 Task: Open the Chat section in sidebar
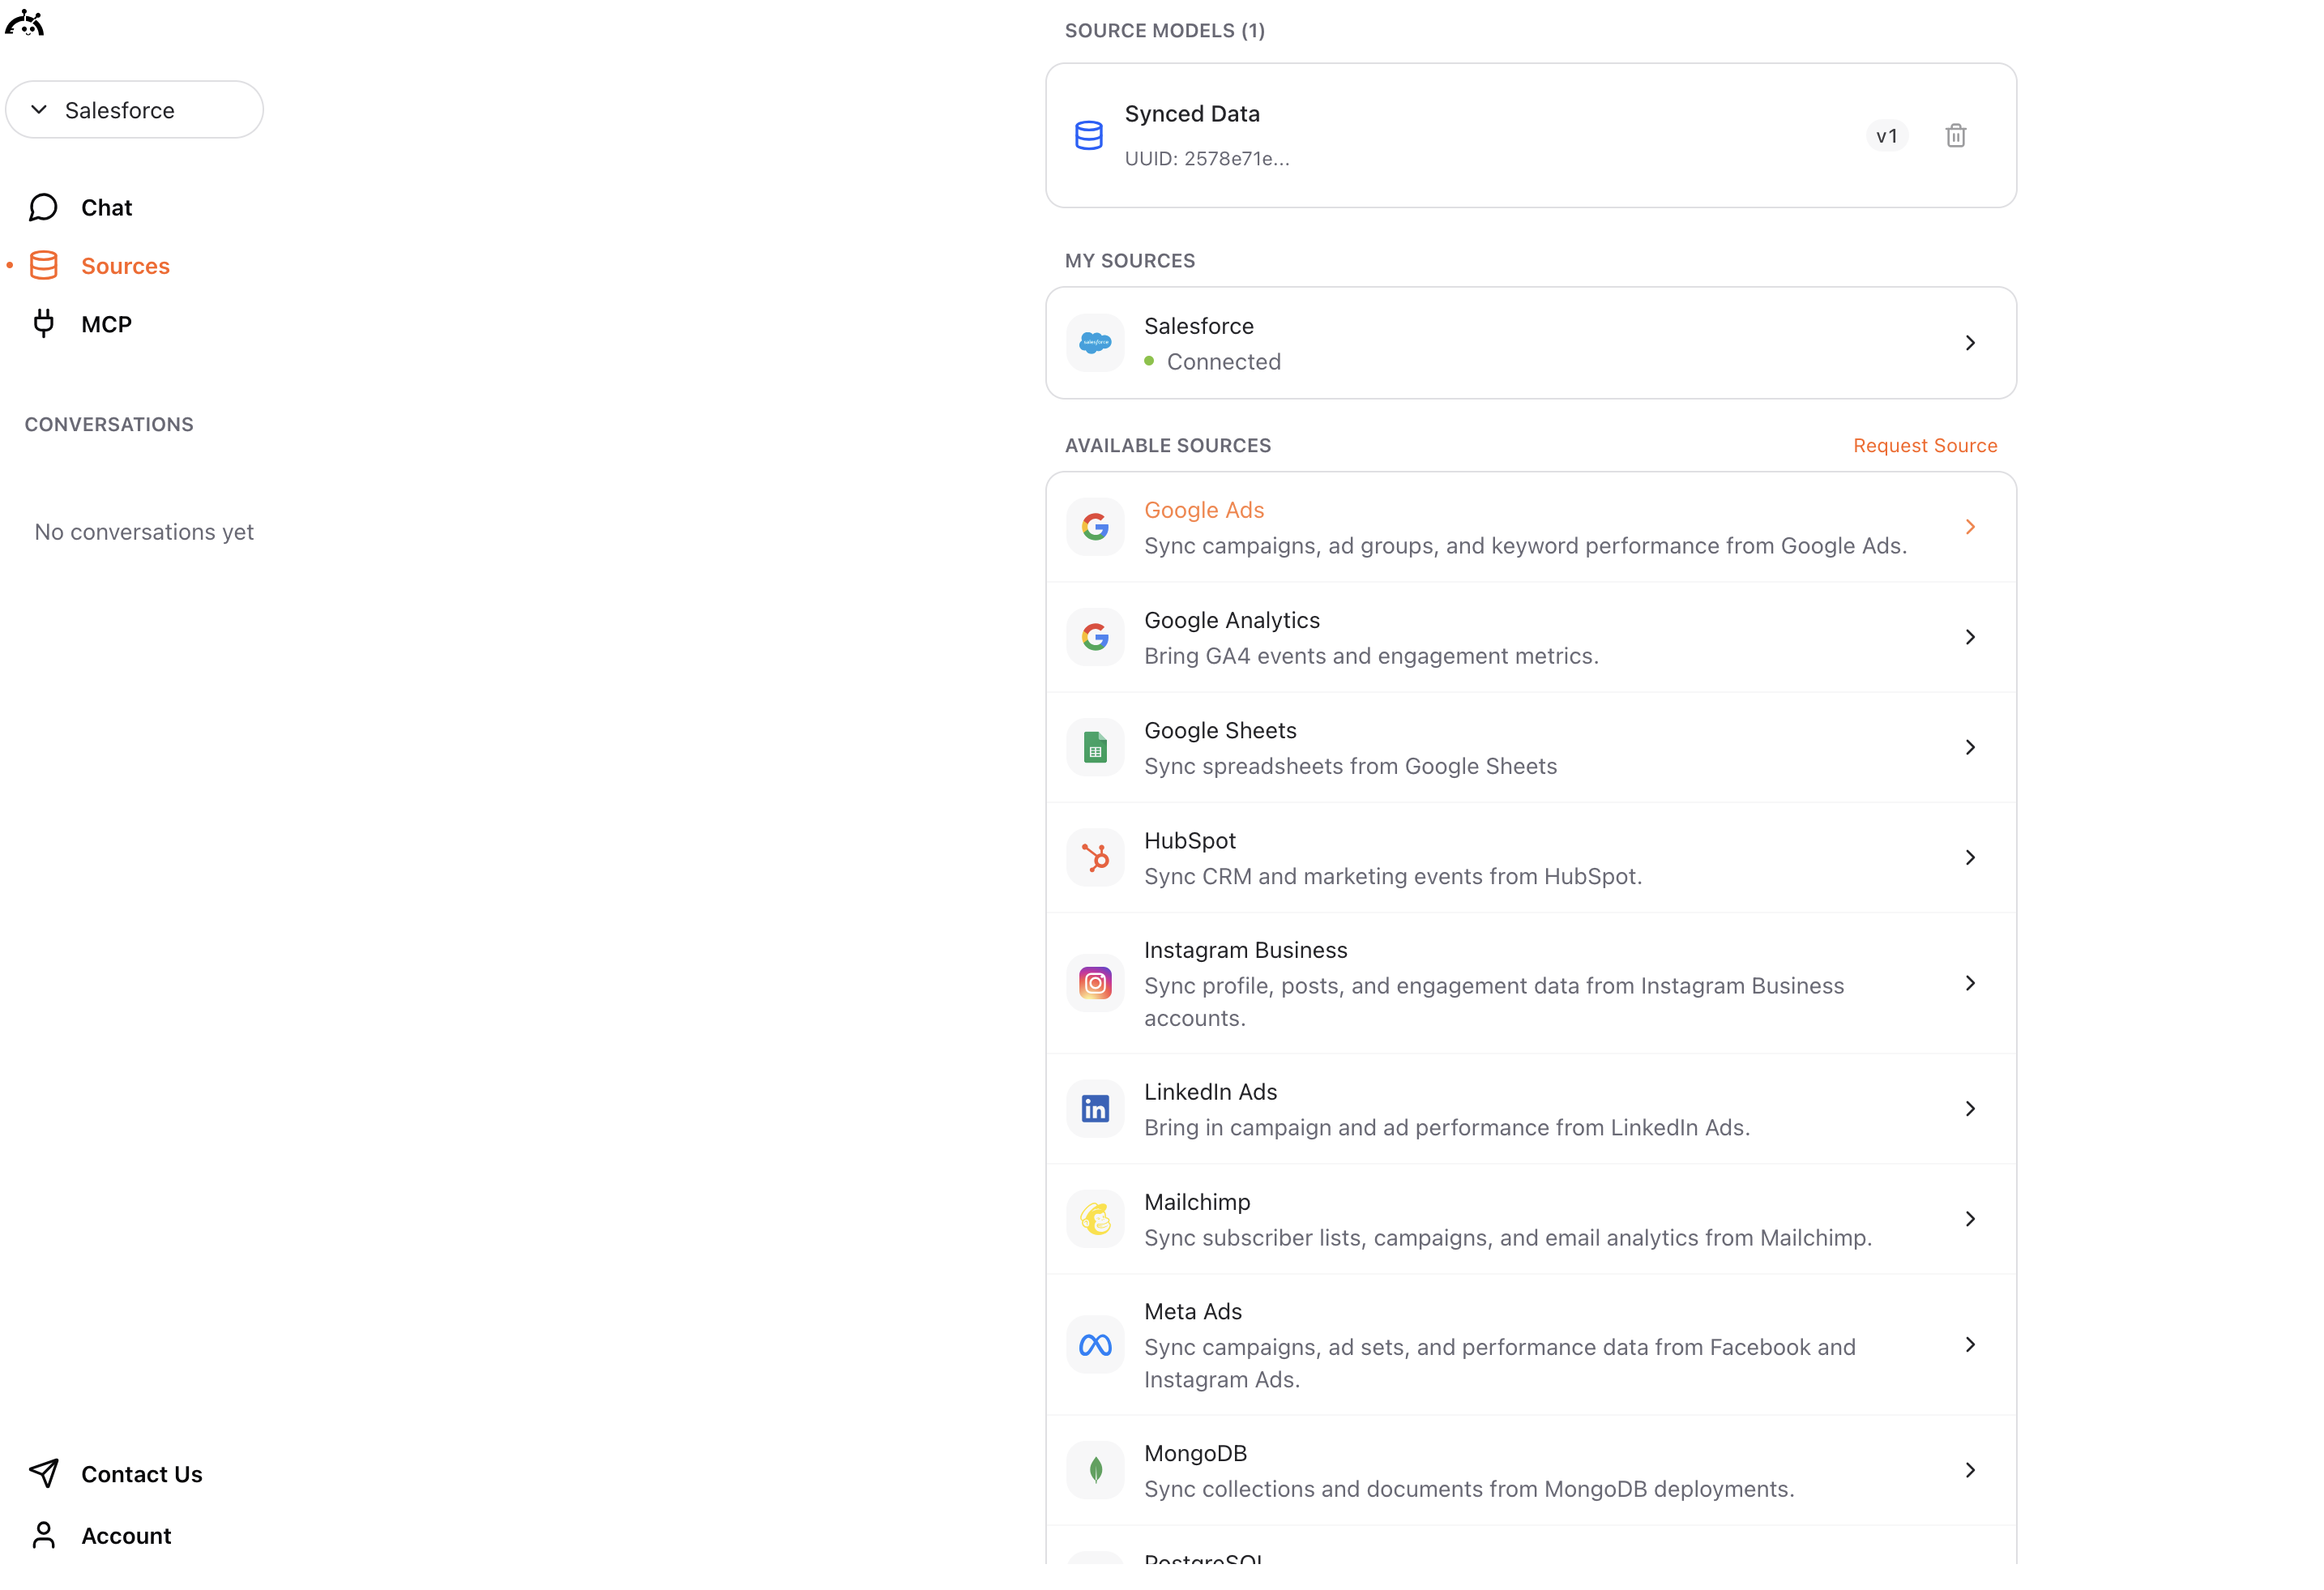[106, 207]
